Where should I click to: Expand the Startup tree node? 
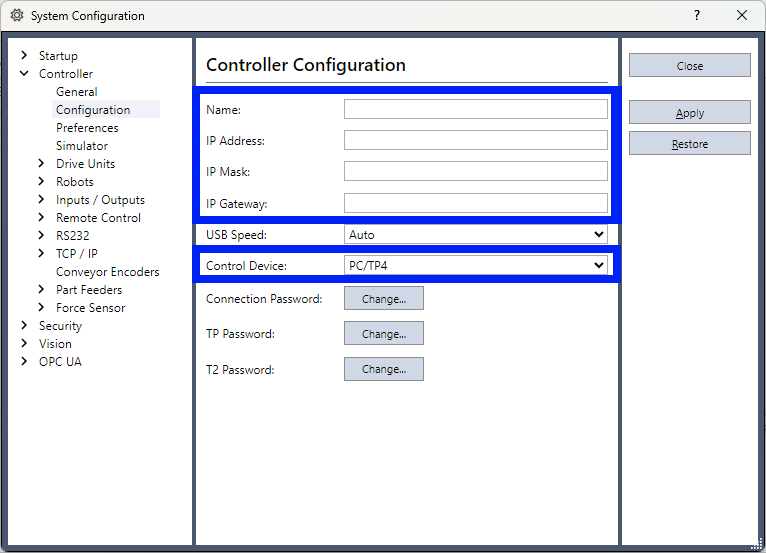pos(24,55)
